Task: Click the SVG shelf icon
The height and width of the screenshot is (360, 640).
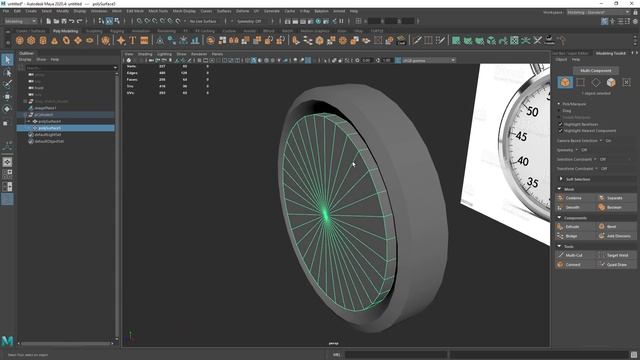Action: click(144, 40)
